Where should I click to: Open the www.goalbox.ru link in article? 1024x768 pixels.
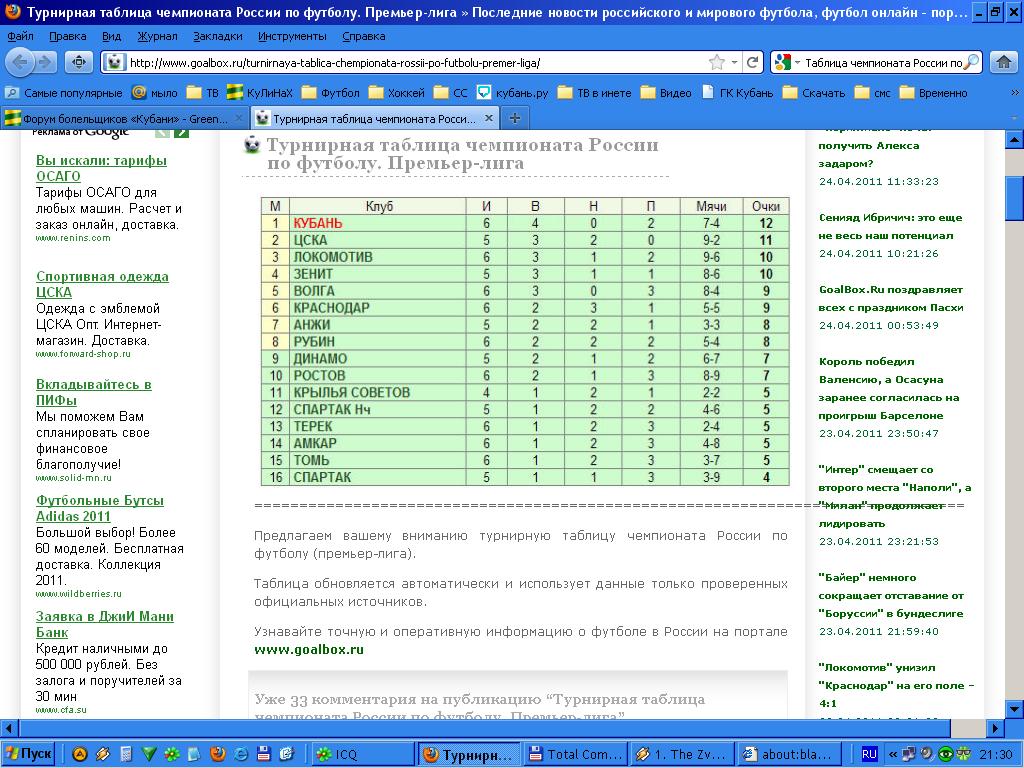[x=309, y=649]
